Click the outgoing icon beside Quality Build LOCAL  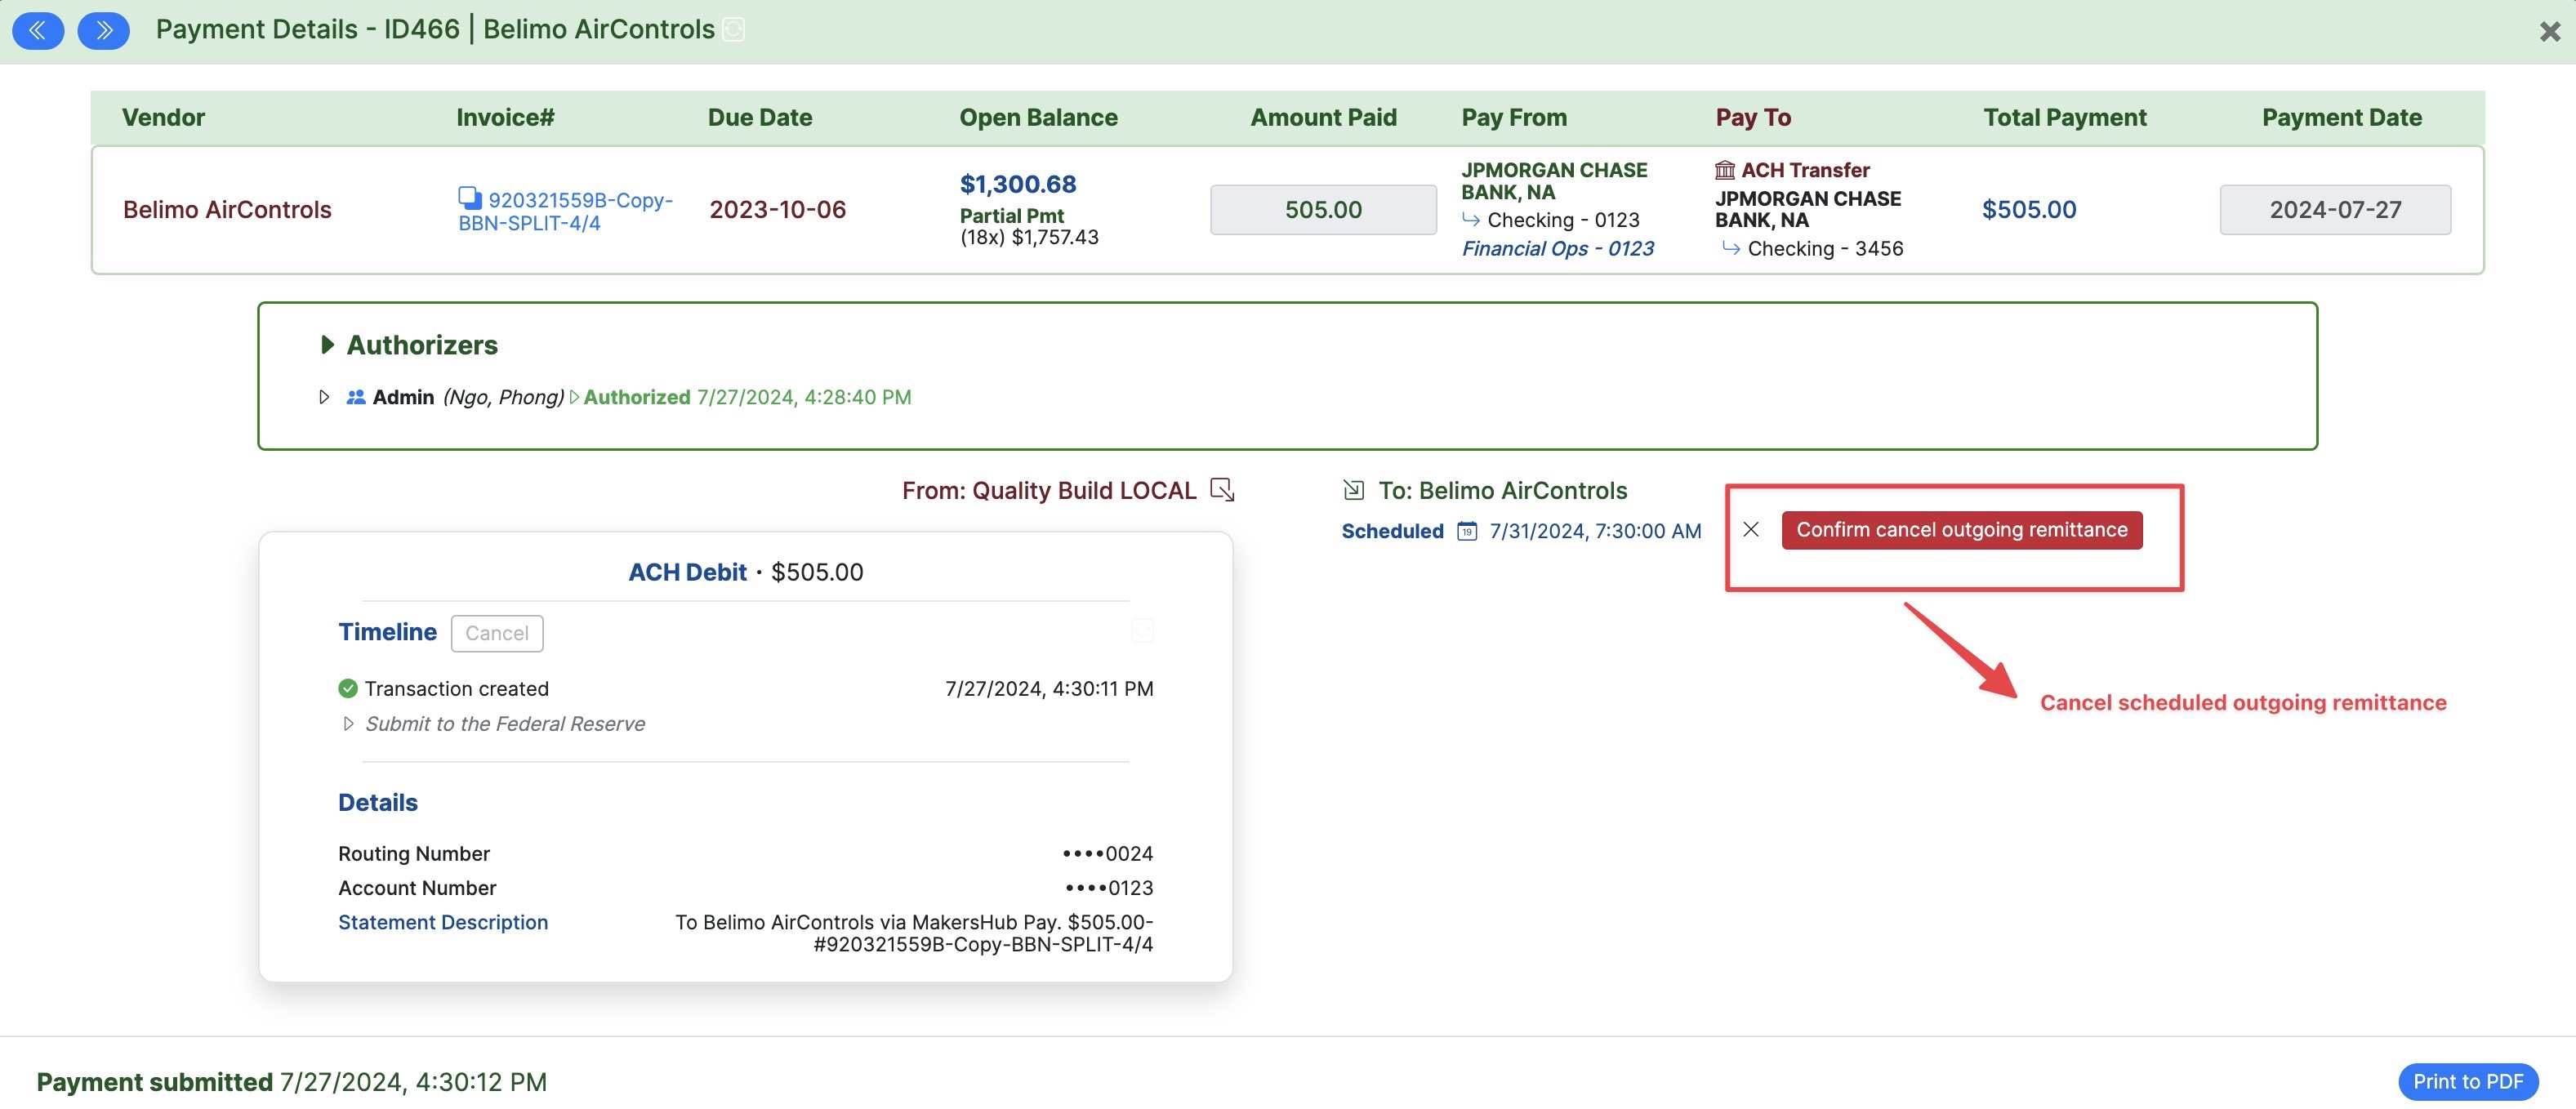click(1222, 490)
